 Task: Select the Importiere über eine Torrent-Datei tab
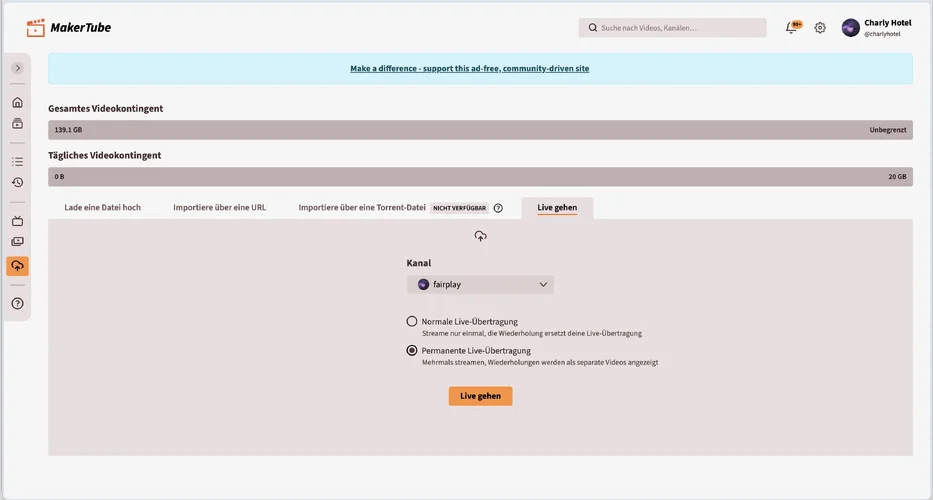click(362, 208)
